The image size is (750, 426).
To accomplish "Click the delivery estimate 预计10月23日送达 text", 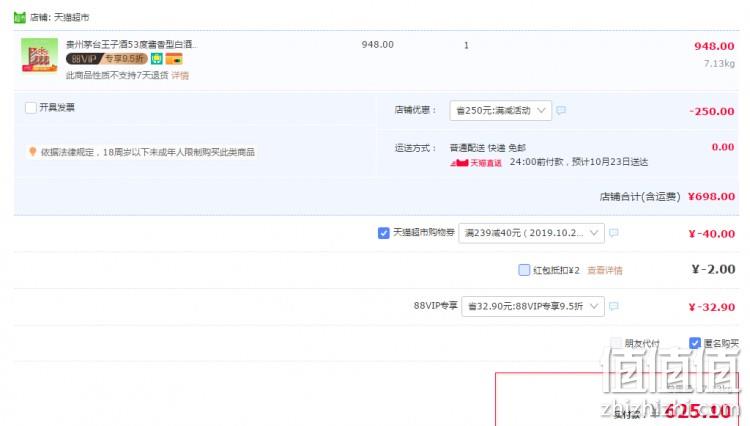I will [610, 163].
